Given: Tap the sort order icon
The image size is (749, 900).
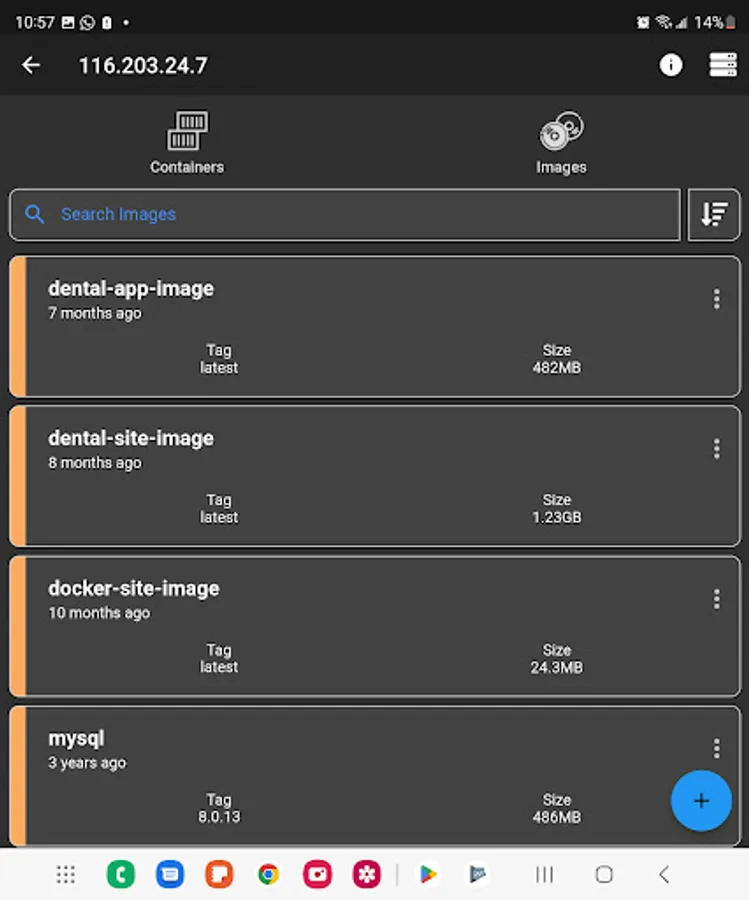Looking at the screenshot, I should 714,214.
